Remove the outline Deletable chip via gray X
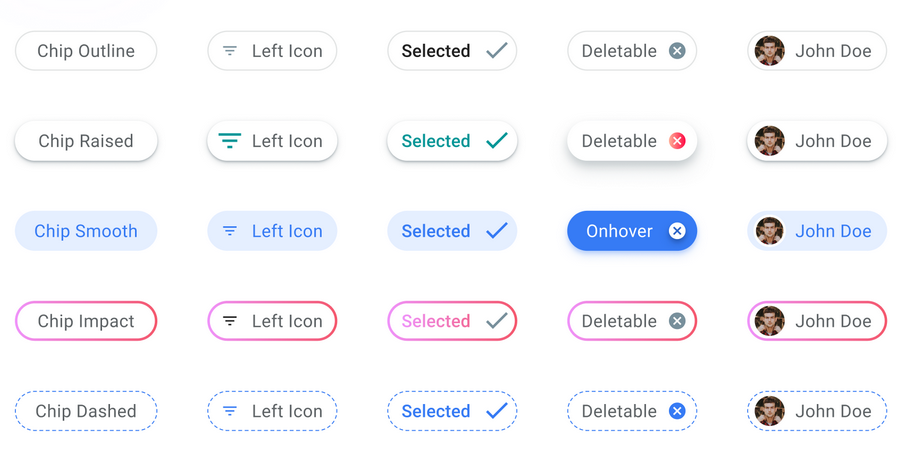 click(677, 51)
